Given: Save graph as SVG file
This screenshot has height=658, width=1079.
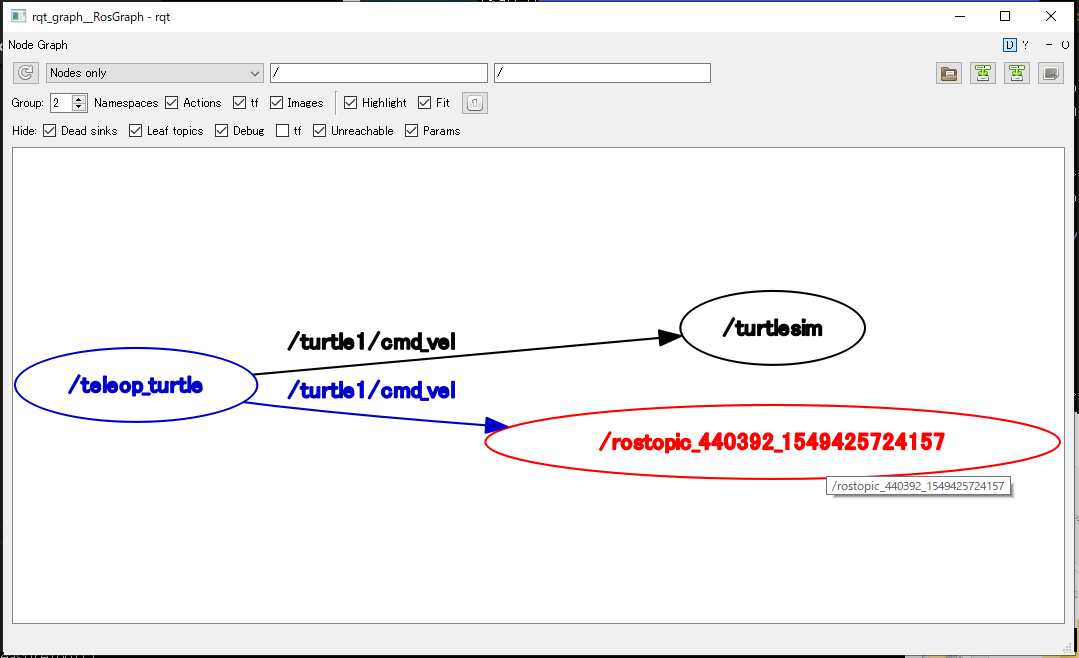Looking at the screenshot, I should (1016, 72).
